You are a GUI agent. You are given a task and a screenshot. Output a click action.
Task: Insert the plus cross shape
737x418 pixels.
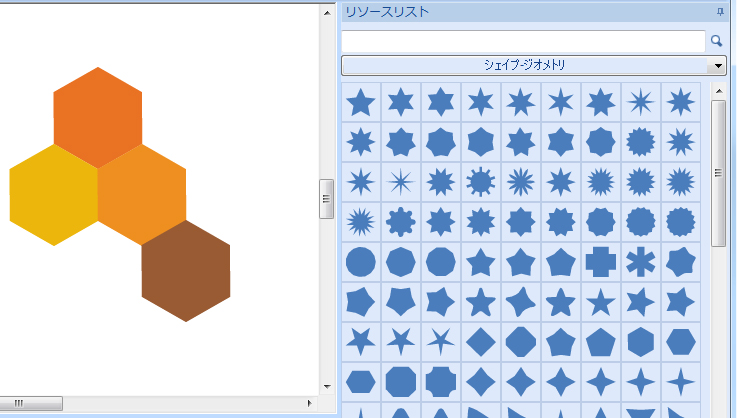(601, 261)
